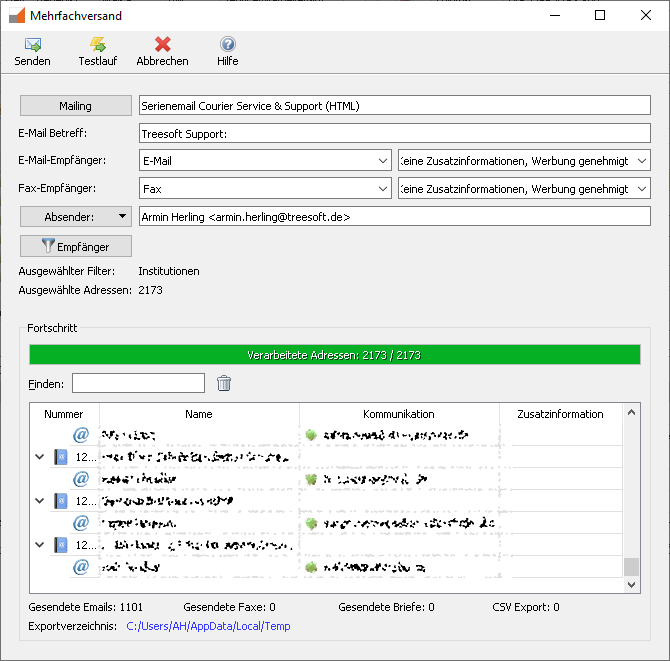Viewport: 670px width, 661px height.
Task: Click the Mailing name text field
Action: pos(395,106)
